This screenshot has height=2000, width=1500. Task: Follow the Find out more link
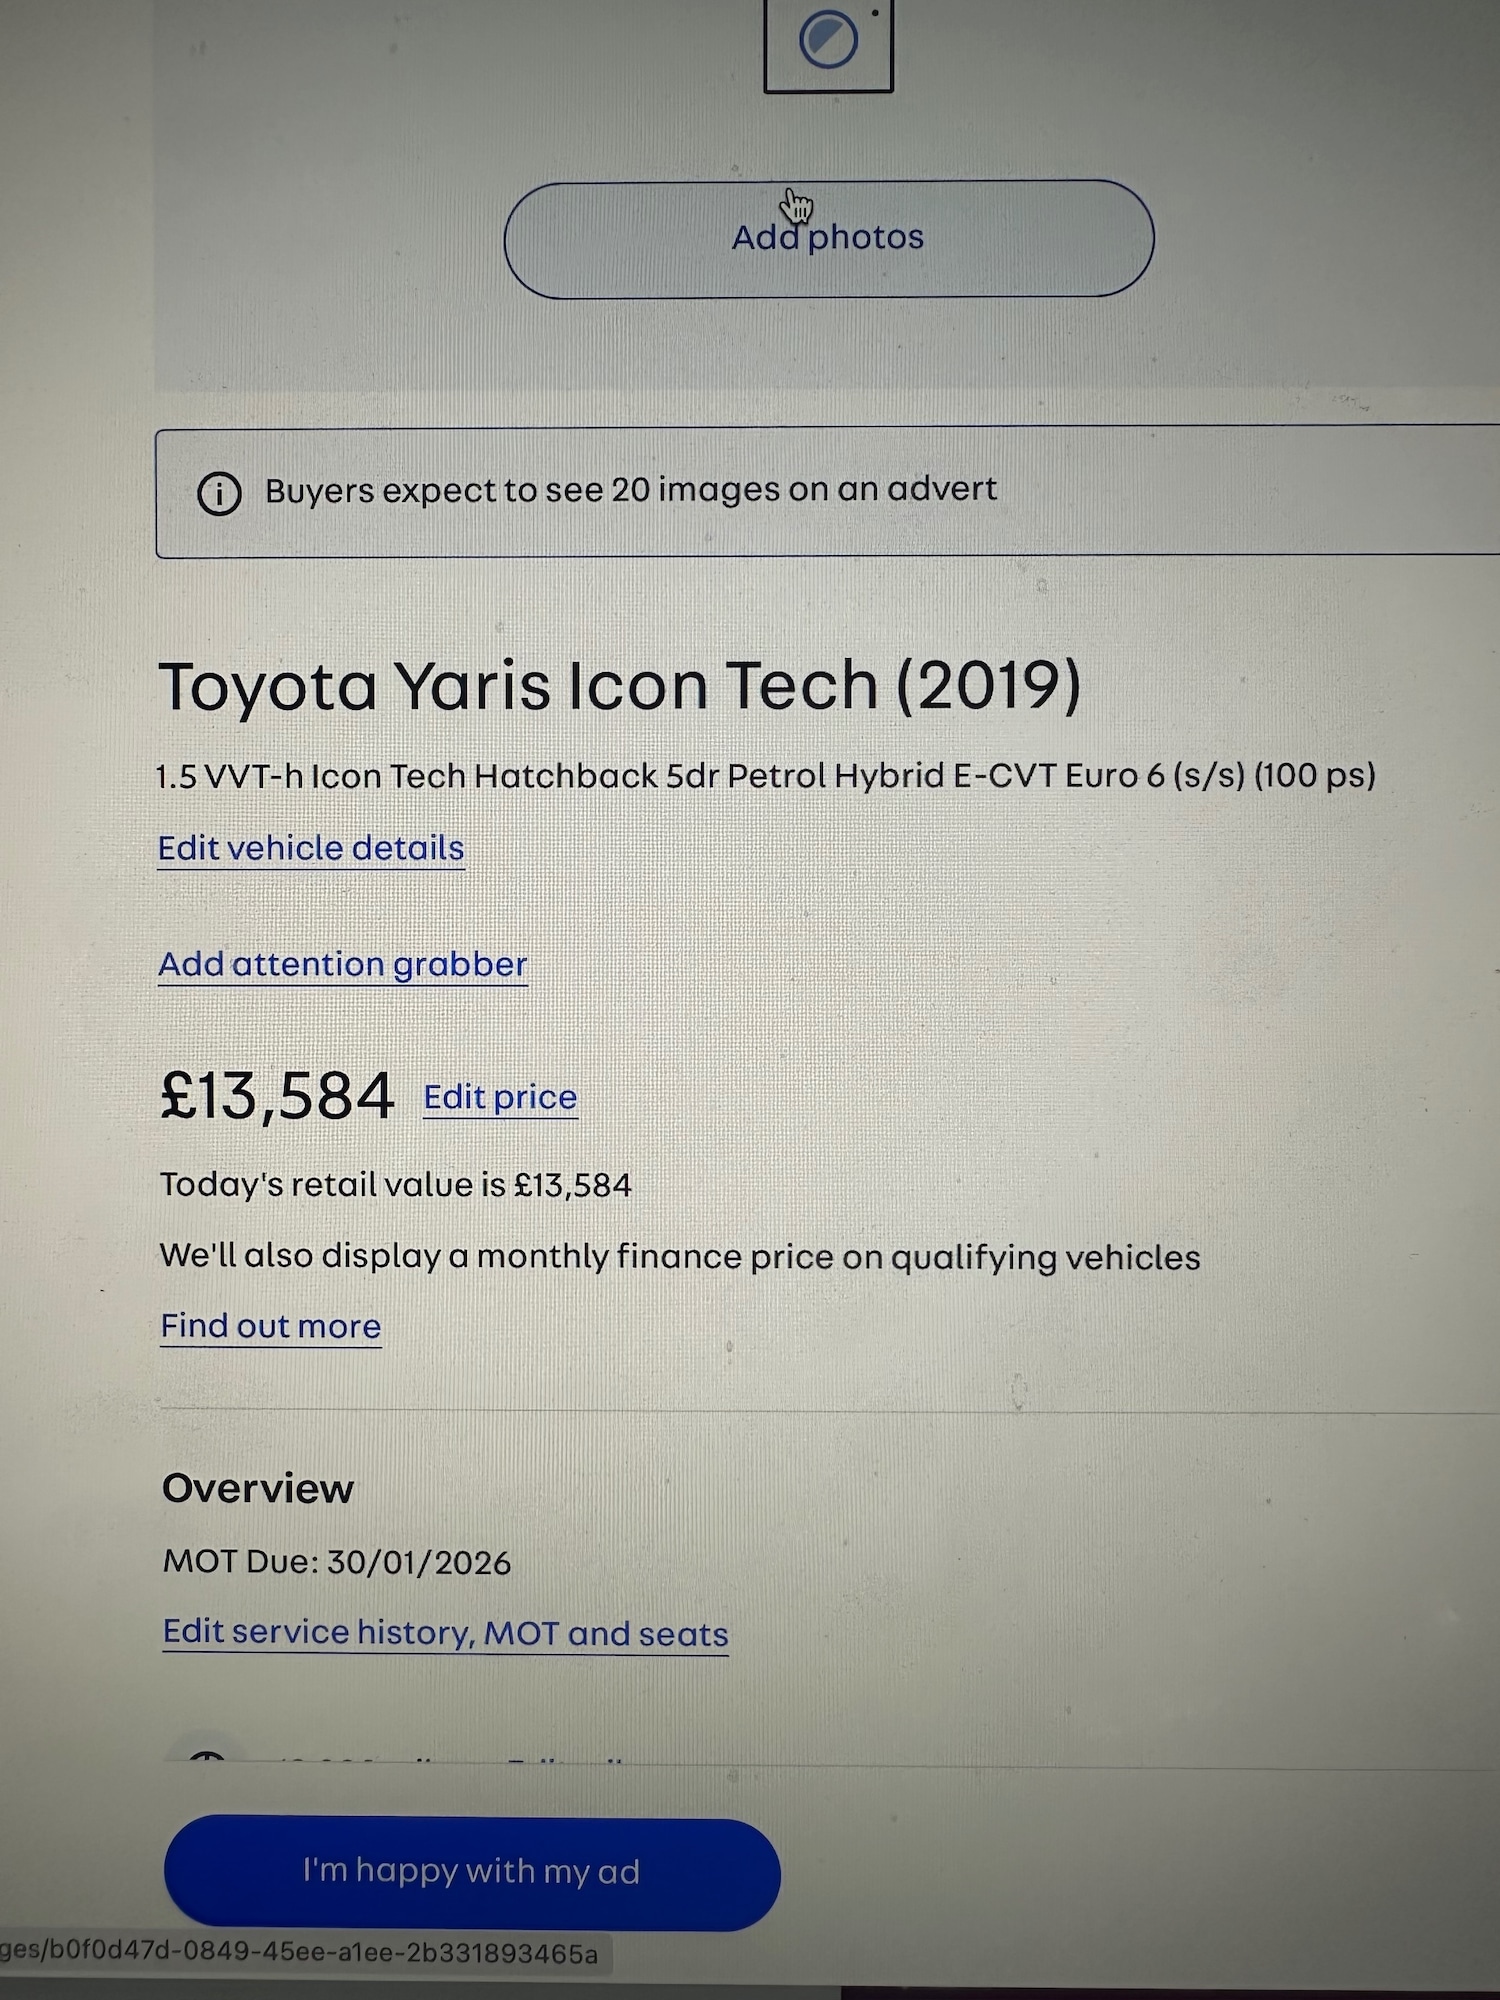tap(271, 1326)
